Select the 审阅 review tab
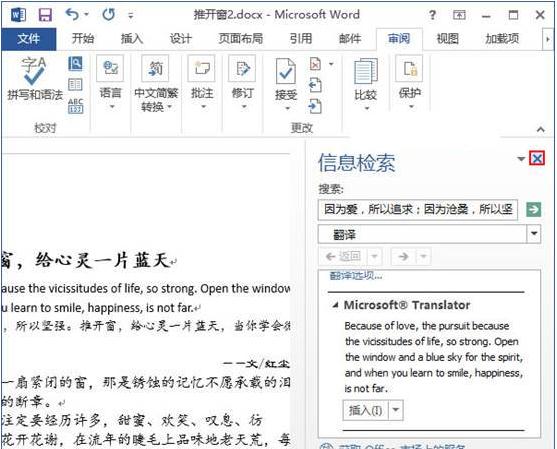The image size is (557, 449). (x=399, y=38)
